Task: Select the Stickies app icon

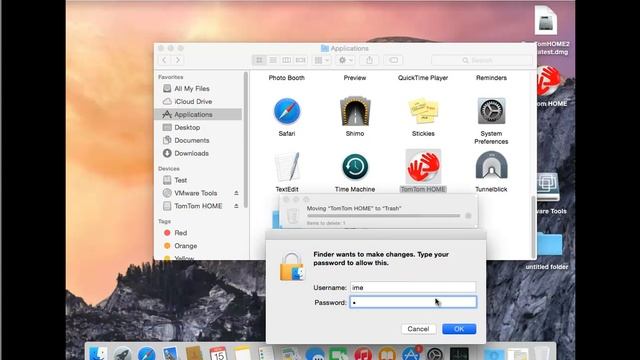Action: (x=423, y=111)
